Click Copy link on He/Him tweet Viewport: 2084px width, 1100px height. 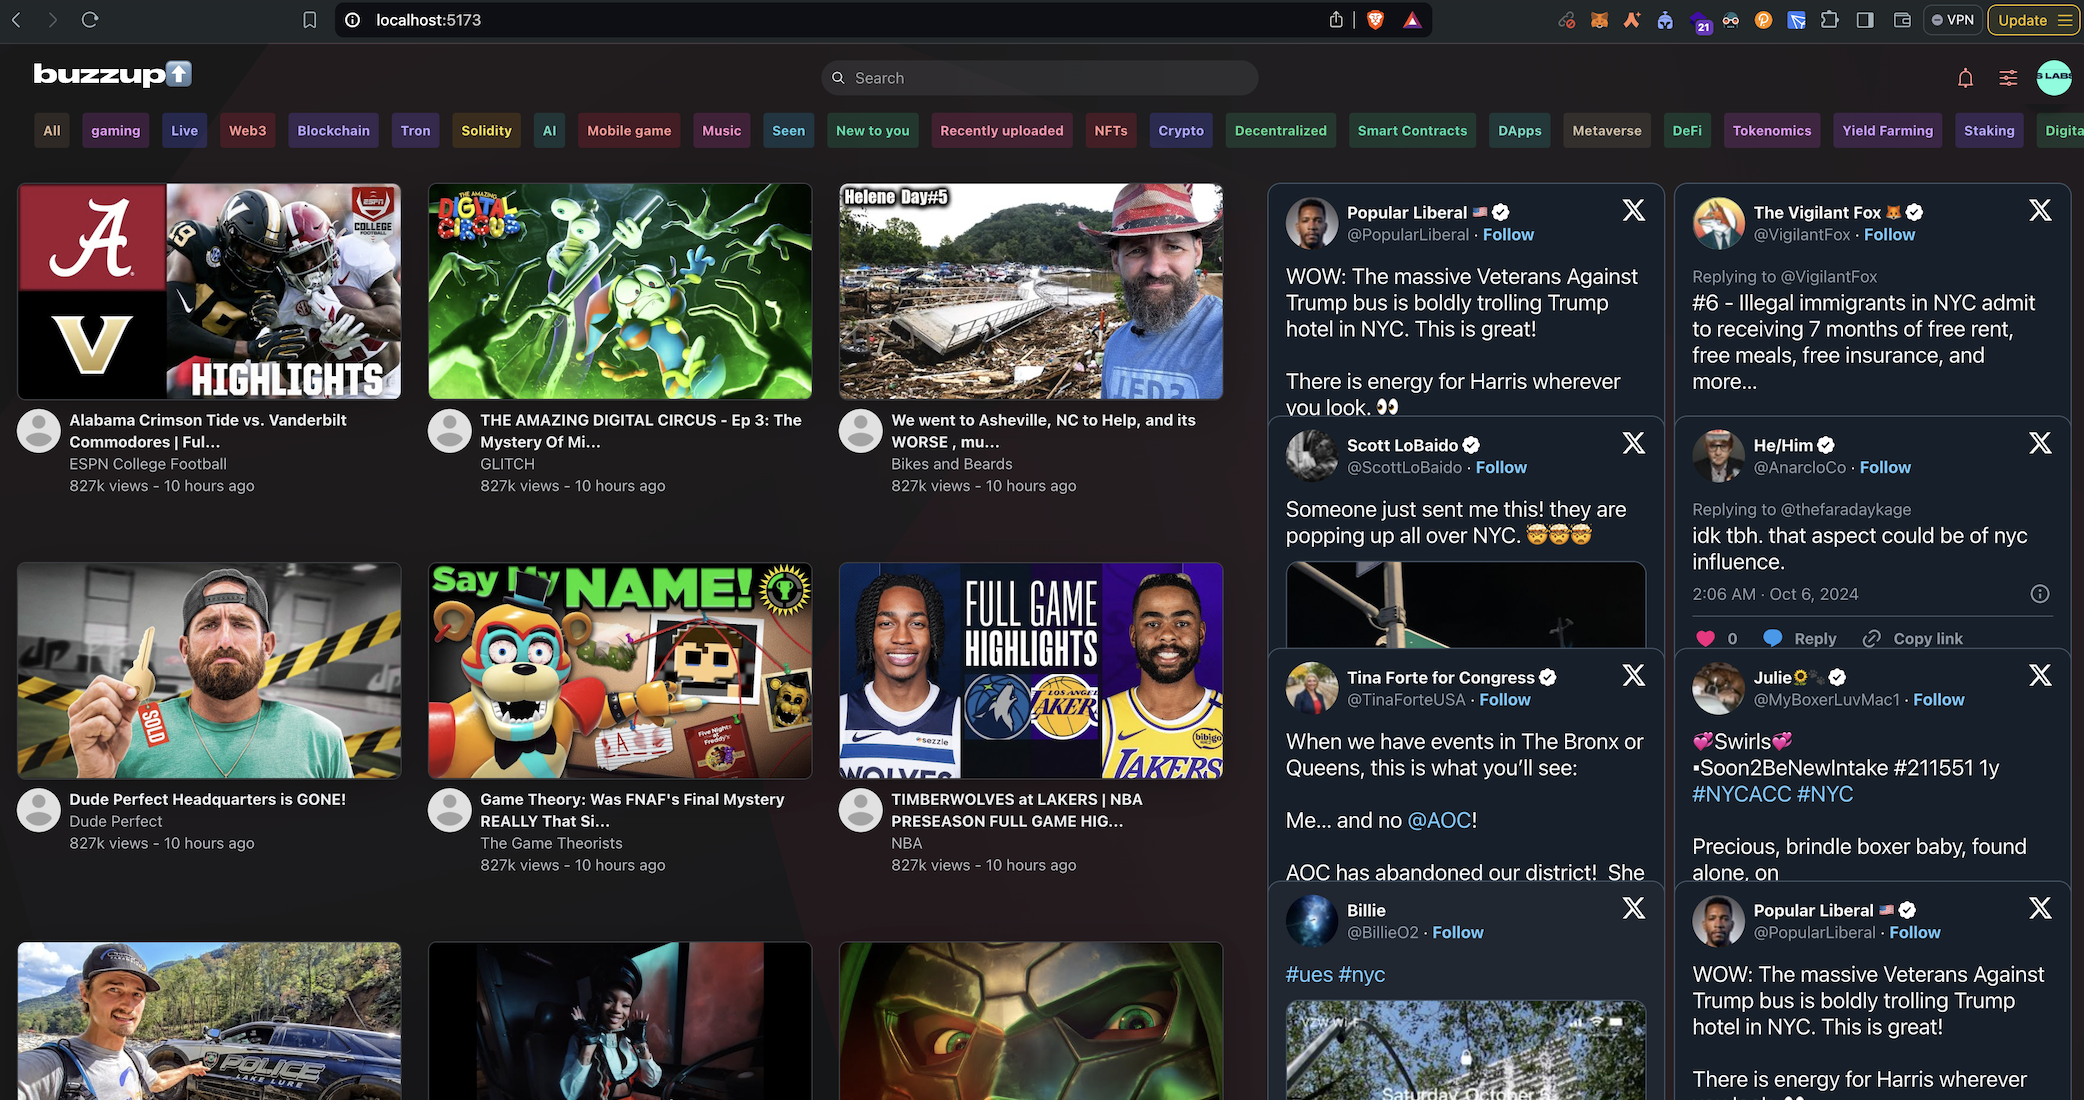(x=1913, y=638)
